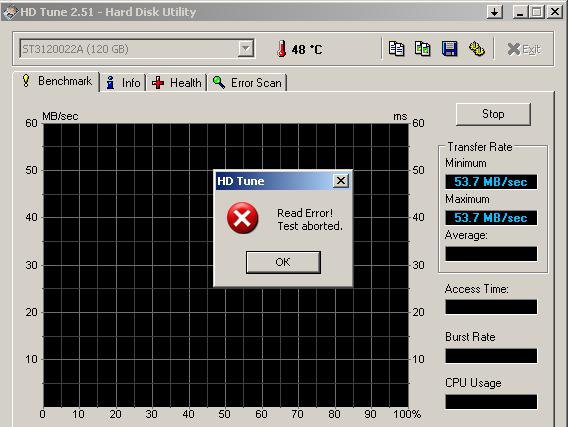Screen dimensions: 568x427
Task: Click the down-arrow tray button in title bar
Action: coord(494,12)
